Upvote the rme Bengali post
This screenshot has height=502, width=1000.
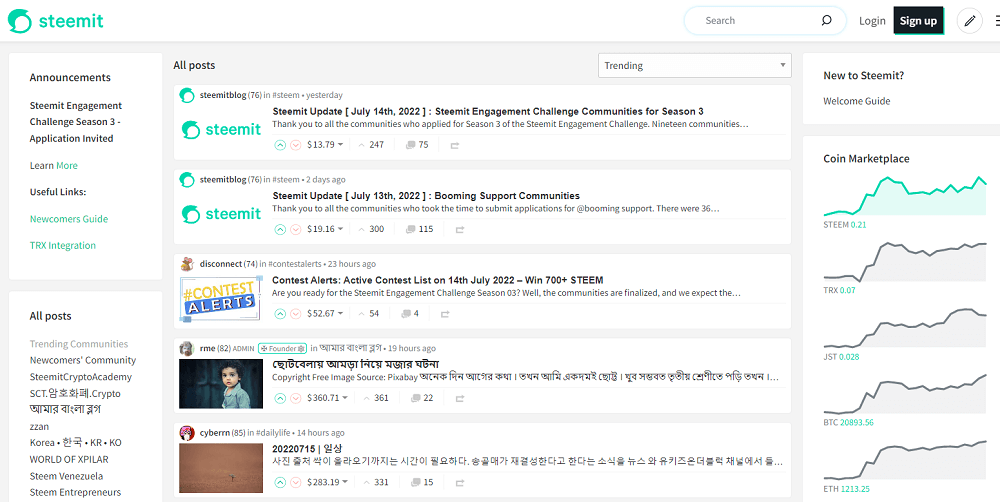click(x=280, y=398)
